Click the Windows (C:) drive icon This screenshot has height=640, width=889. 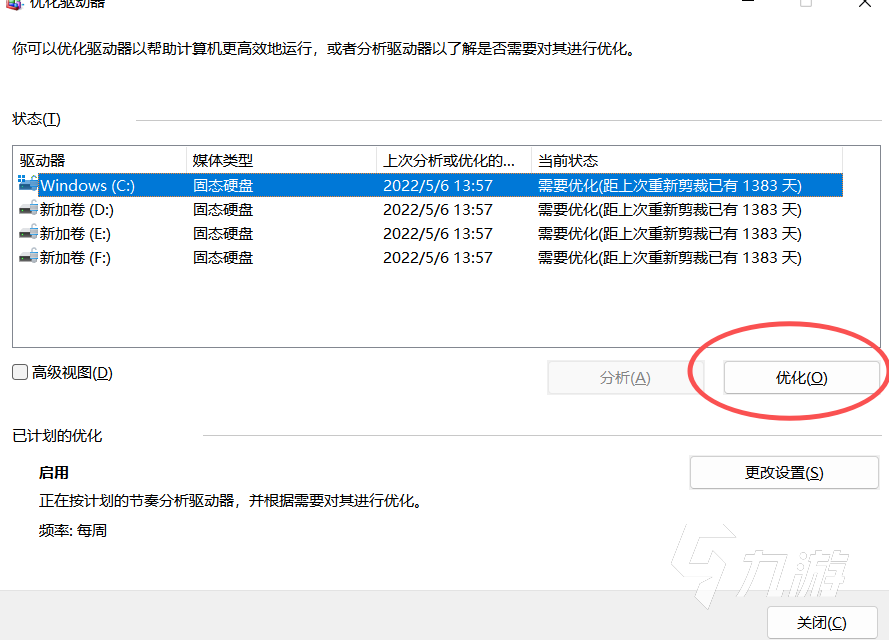[27, 183]
